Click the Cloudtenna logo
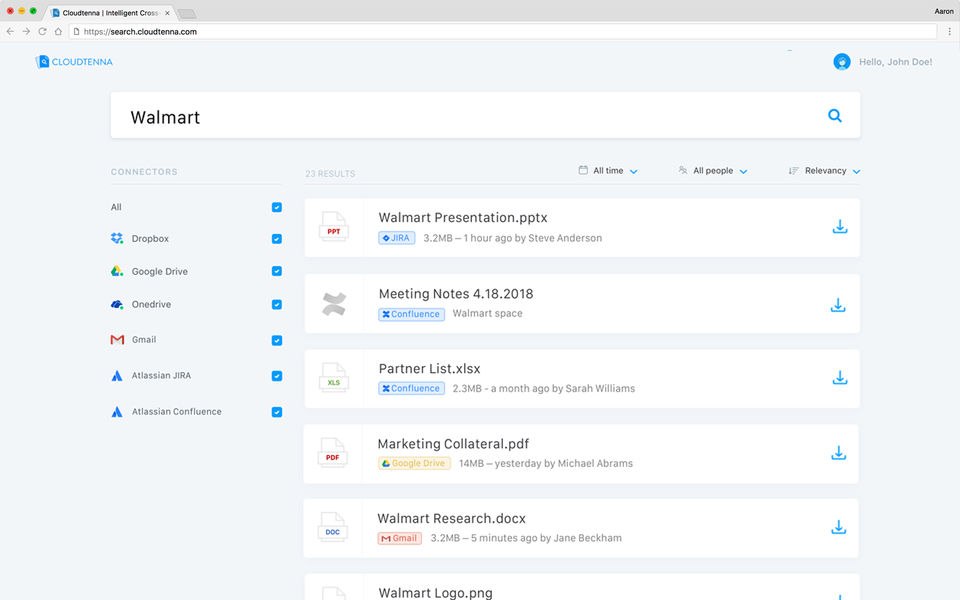Screen dimensions: 960x600 (x=74, y=62)
